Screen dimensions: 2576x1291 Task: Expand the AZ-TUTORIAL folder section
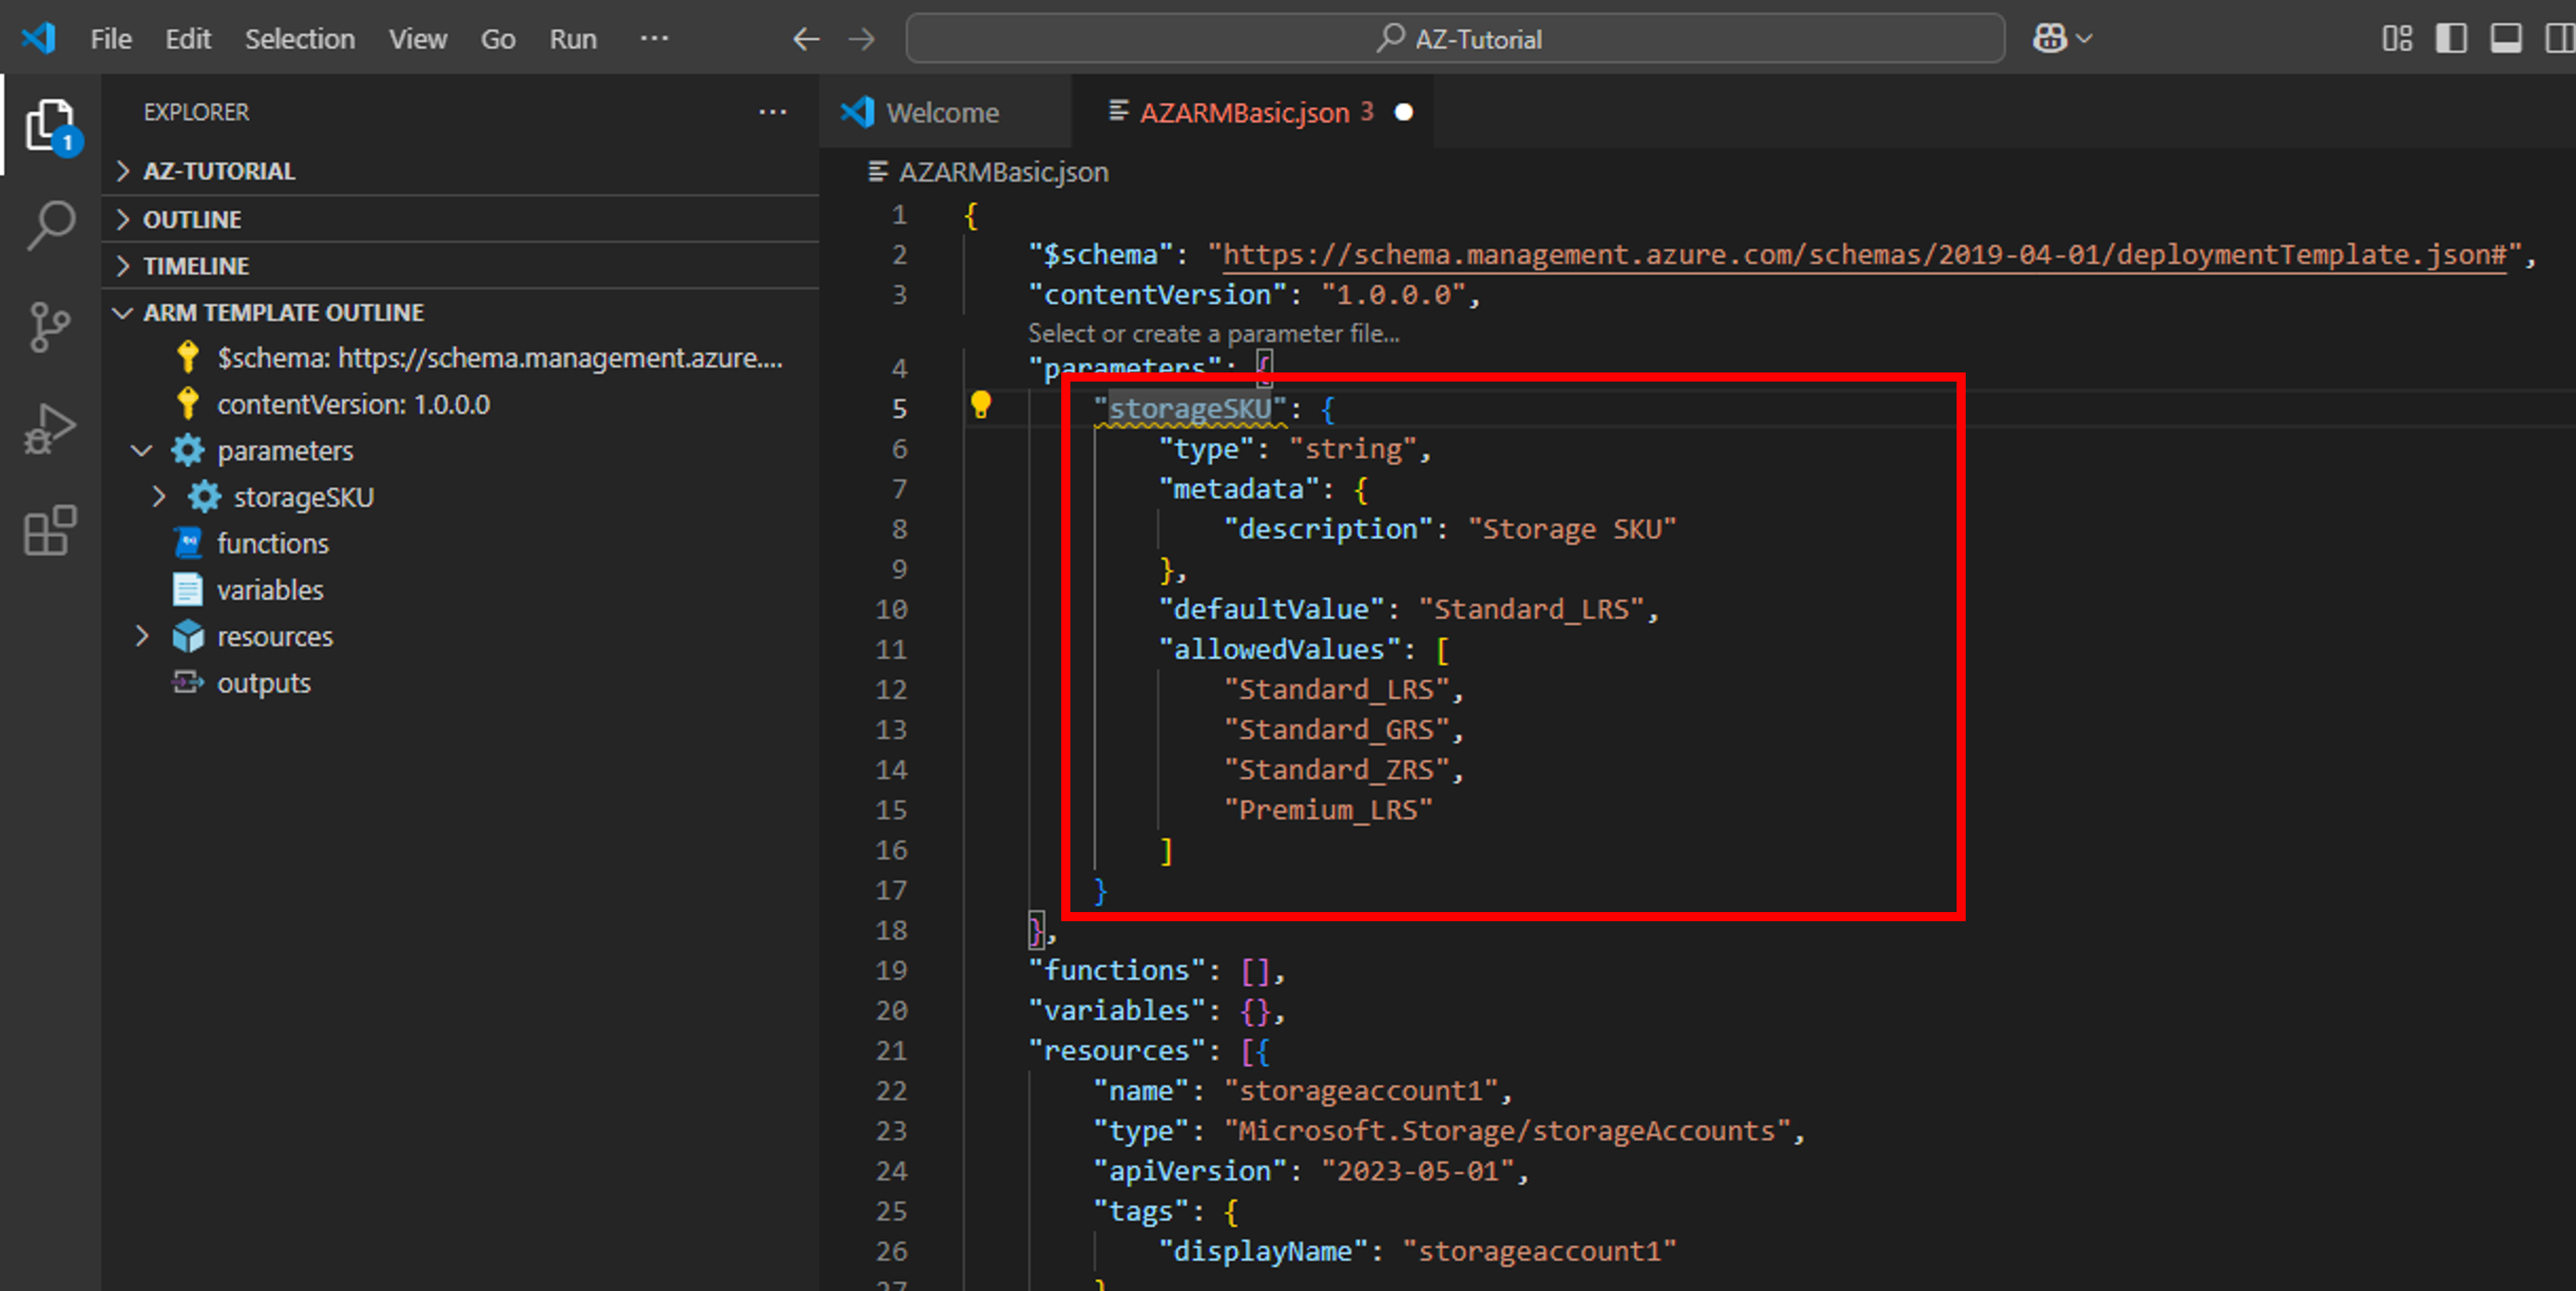point(219,171)
